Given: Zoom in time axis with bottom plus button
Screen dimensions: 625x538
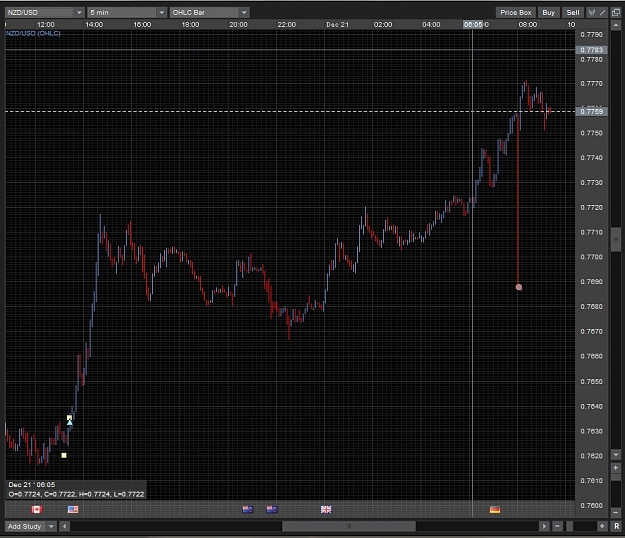Looking at the screenshot, I should pyautogui.click(x=602, y=526).
